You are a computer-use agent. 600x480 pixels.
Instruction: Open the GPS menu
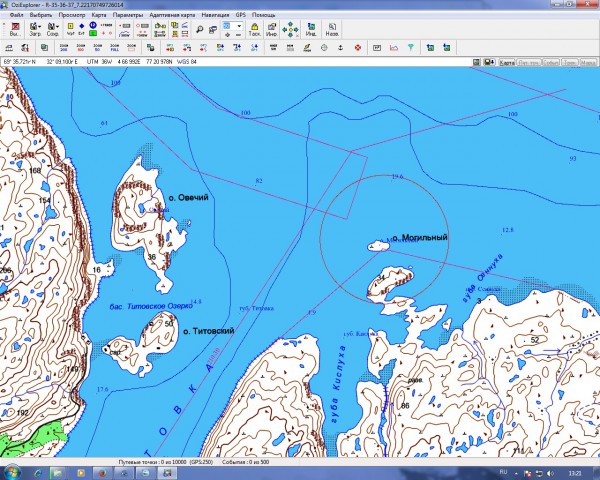241,15
